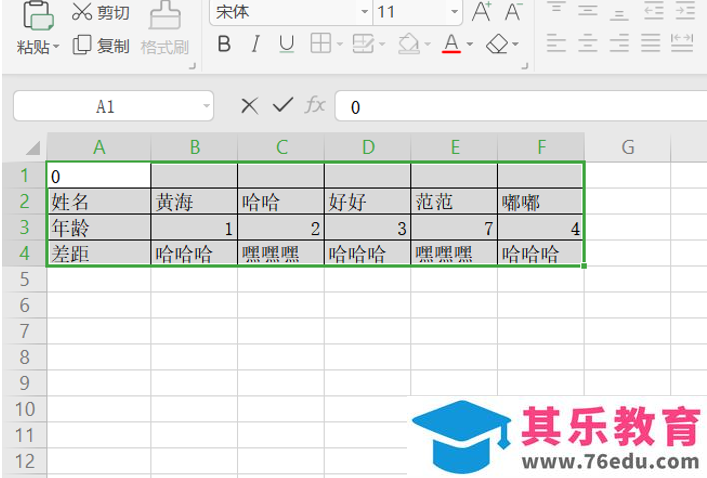Click cell containing 姓名
This screenshot has width=707, height=478.
99,202
